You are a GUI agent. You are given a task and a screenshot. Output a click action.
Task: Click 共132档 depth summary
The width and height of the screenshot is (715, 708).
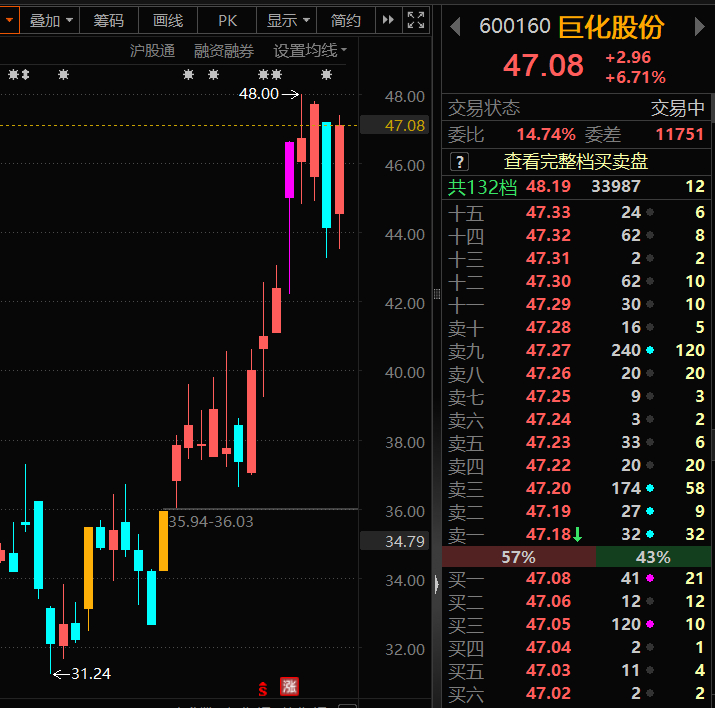click(x=482, y=187)
